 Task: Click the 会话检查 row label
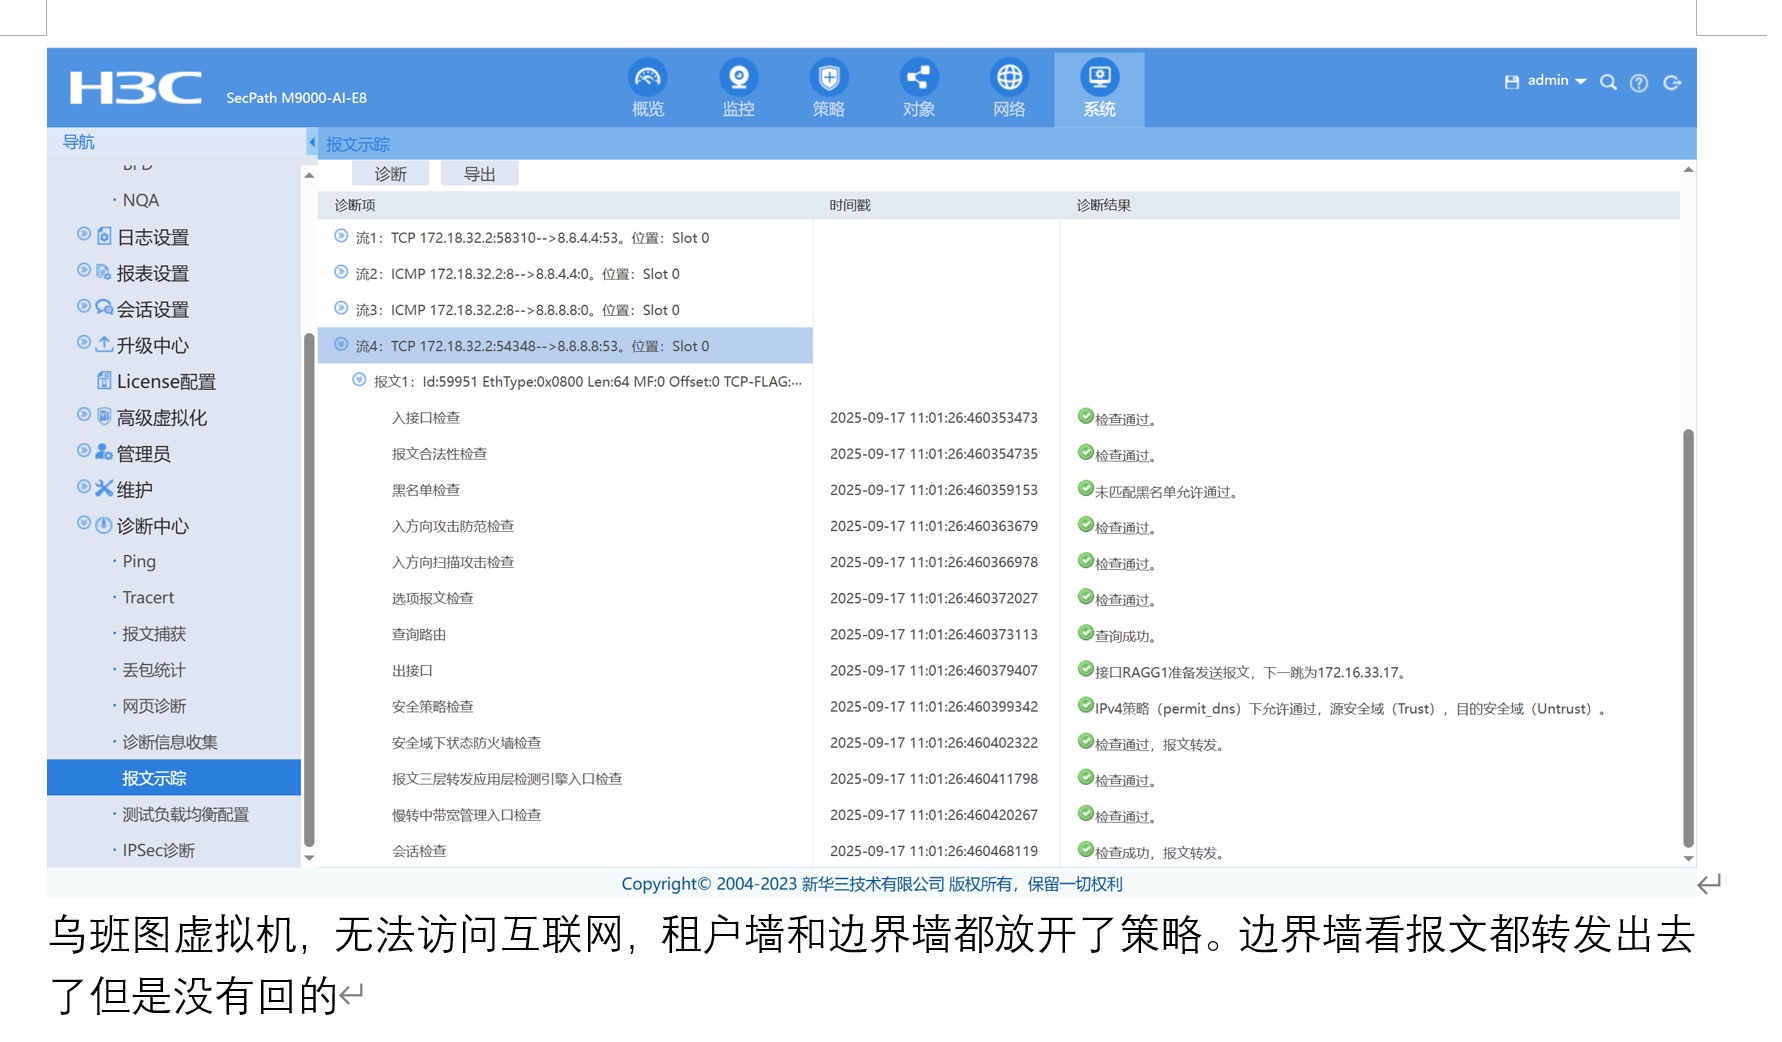(x=419, y=851)
